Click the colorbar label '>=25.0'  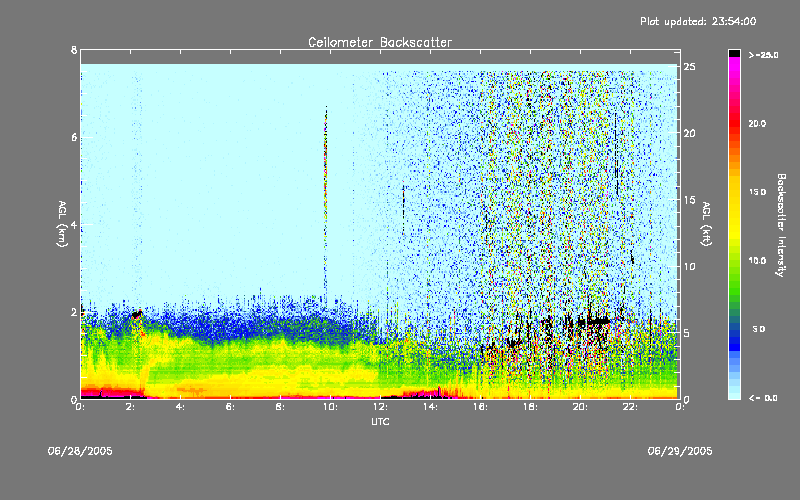pyautogui.click(x=763, y=55)
